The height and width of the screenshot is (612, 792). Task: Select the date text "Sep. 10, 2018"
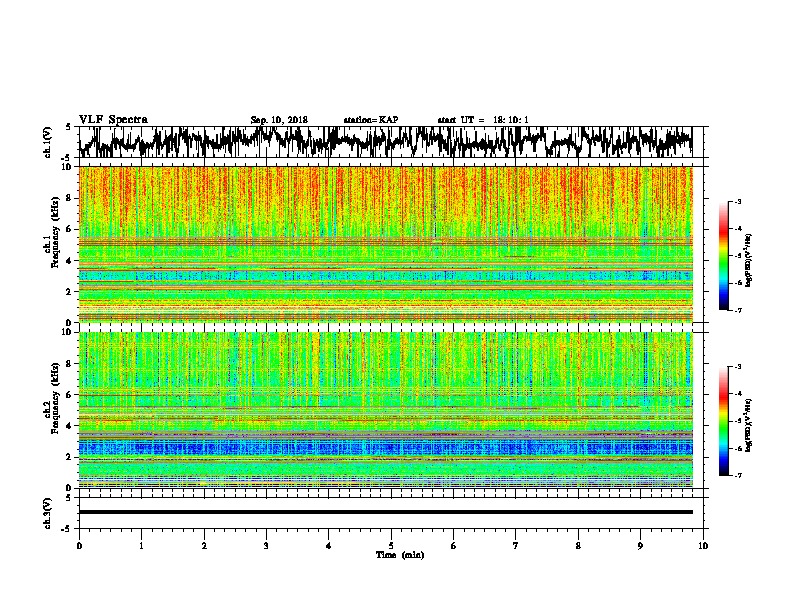[279, 120]
